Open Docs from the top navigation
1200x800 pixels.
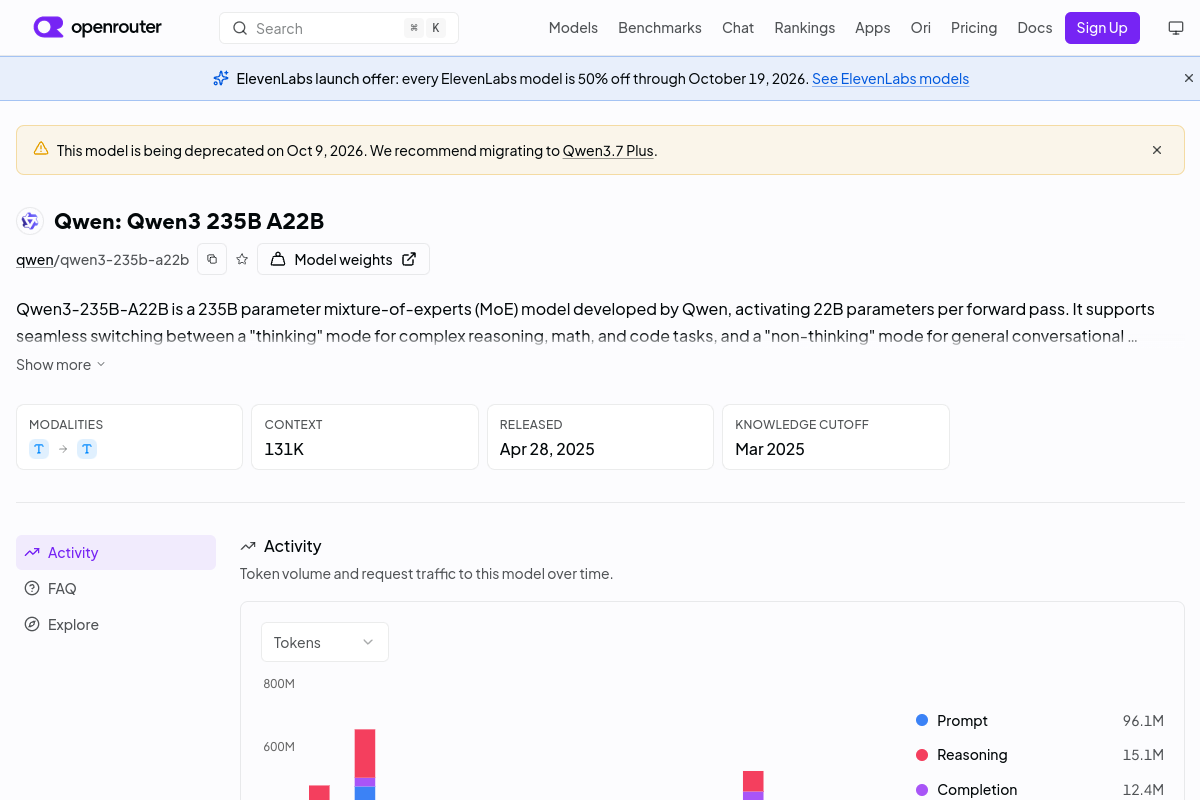pos(1035,28)
